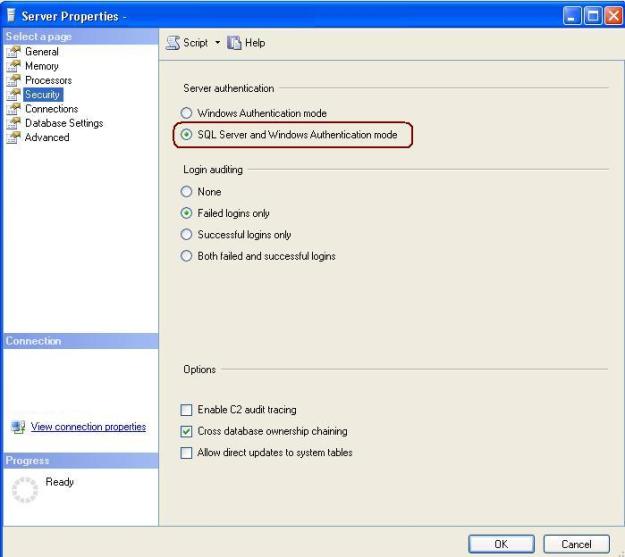This screenshot has height=557, width=625.
Task: Allow direct updates to system tables
Action: pyautogui.click(x=187, y=453)
